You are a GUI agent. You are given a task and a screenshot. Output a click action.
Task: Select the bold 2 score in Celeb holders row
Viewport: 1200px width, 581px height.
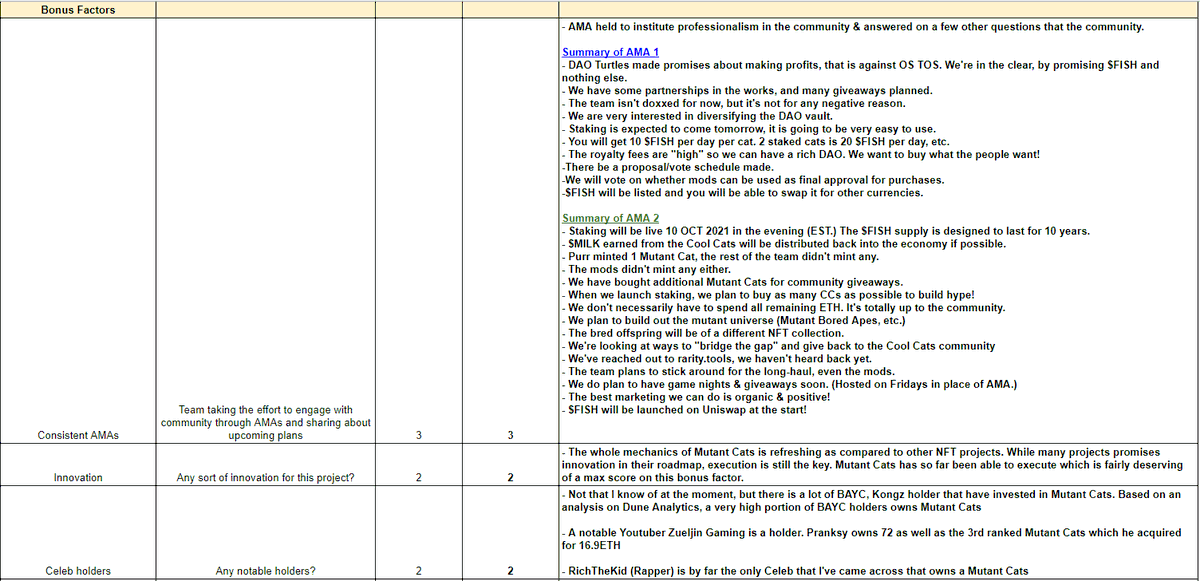[510, 571]
